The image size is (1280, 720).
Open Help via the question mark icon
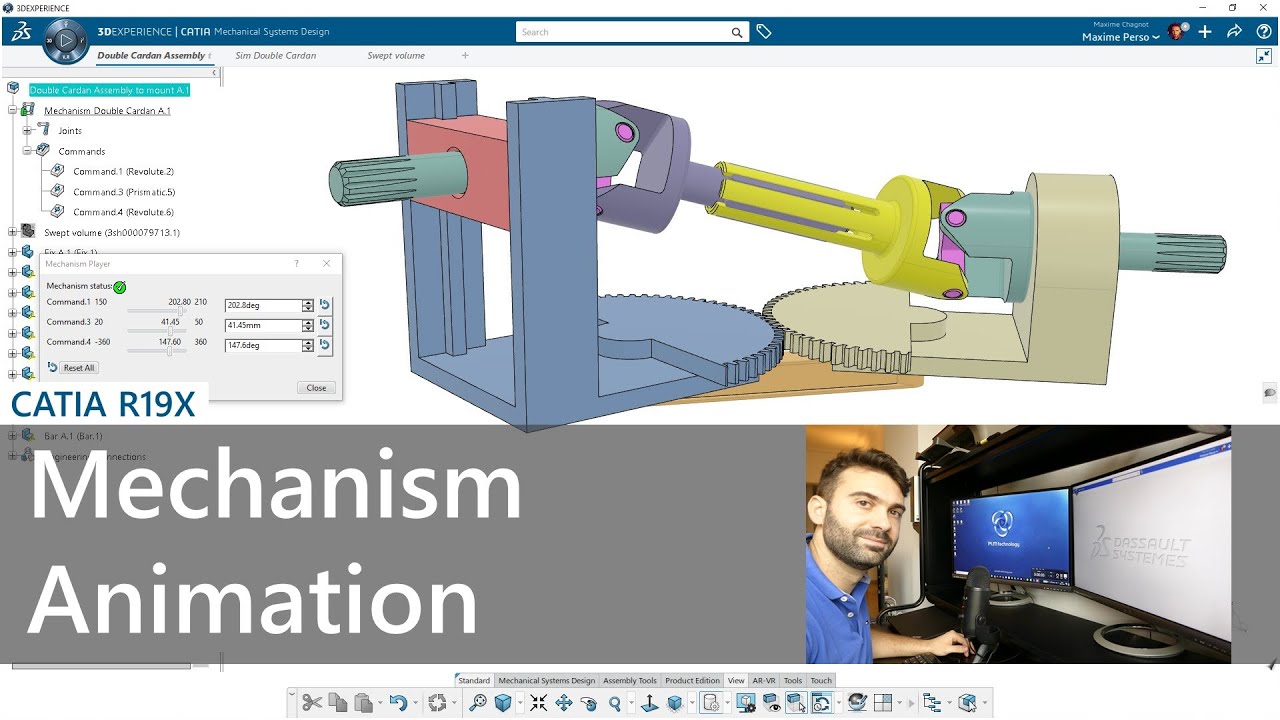[1264, 32]
